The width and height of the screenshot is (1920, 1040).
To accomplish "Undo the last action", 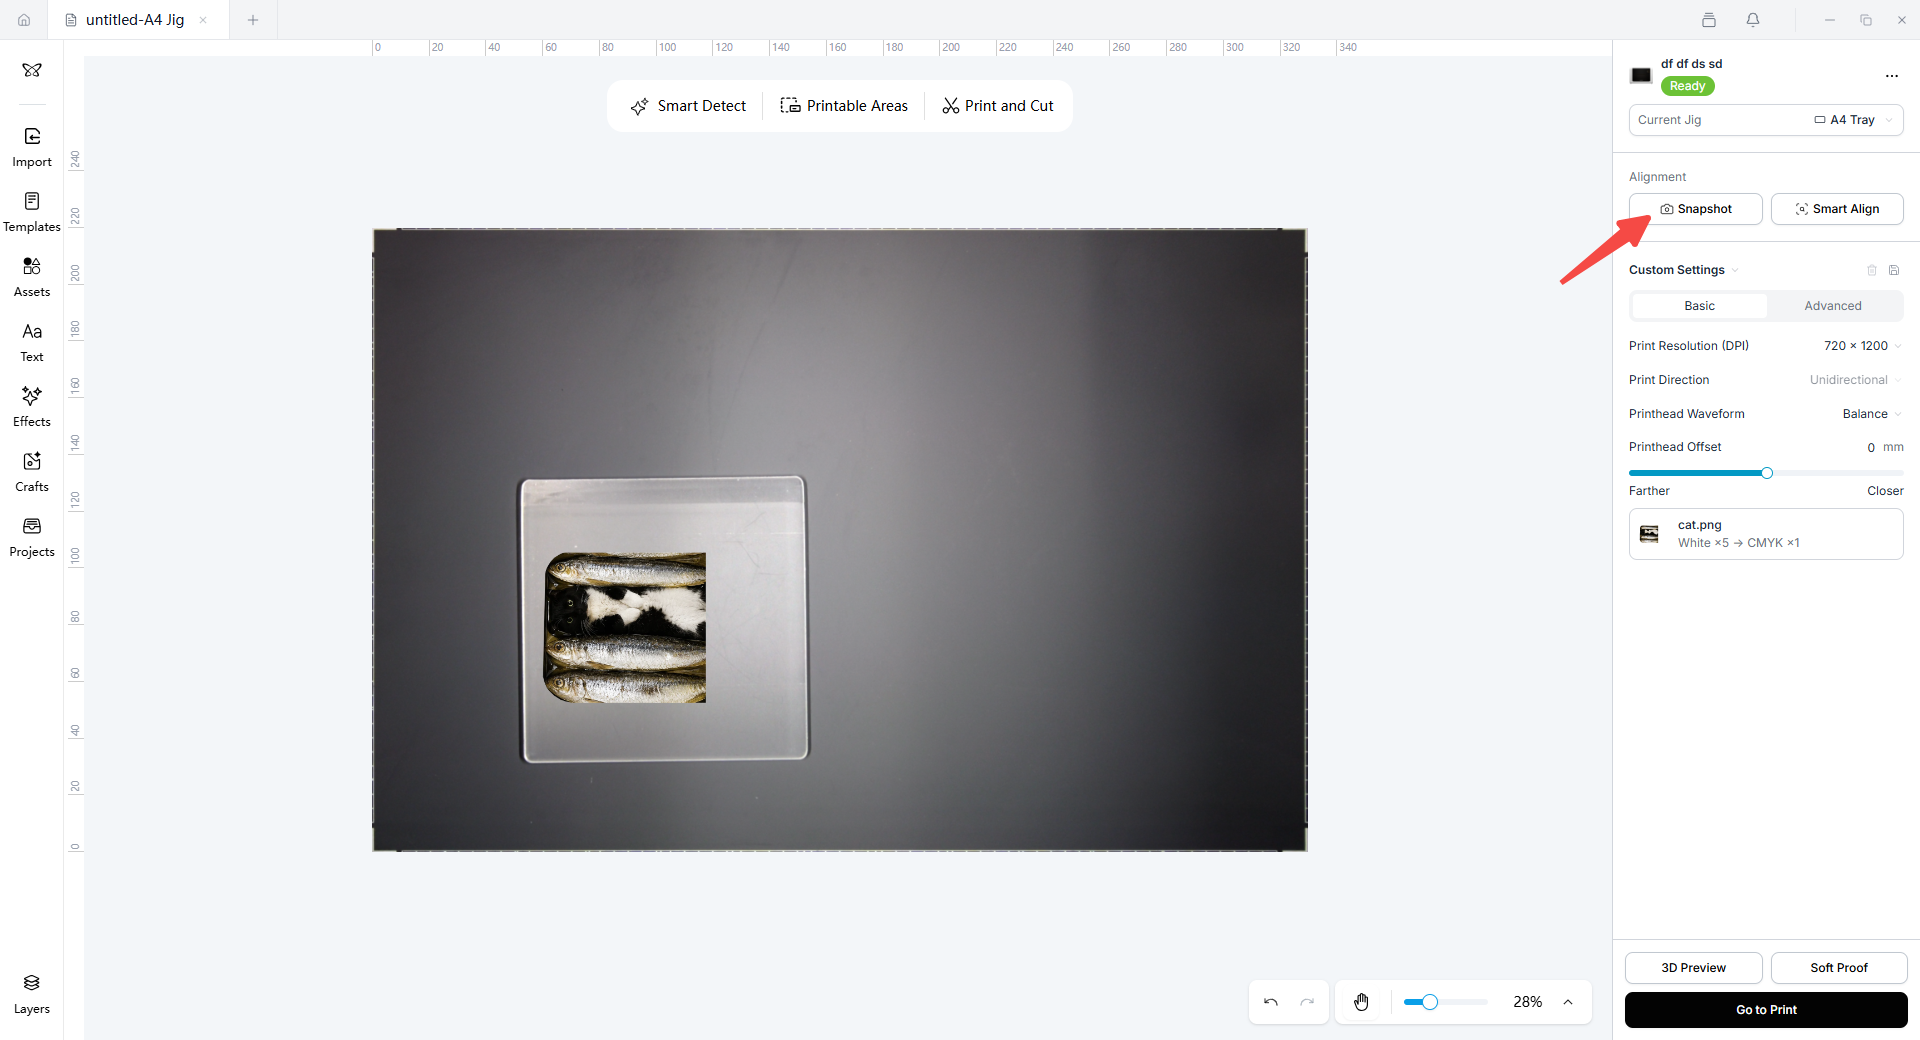I will 1271,1002.
